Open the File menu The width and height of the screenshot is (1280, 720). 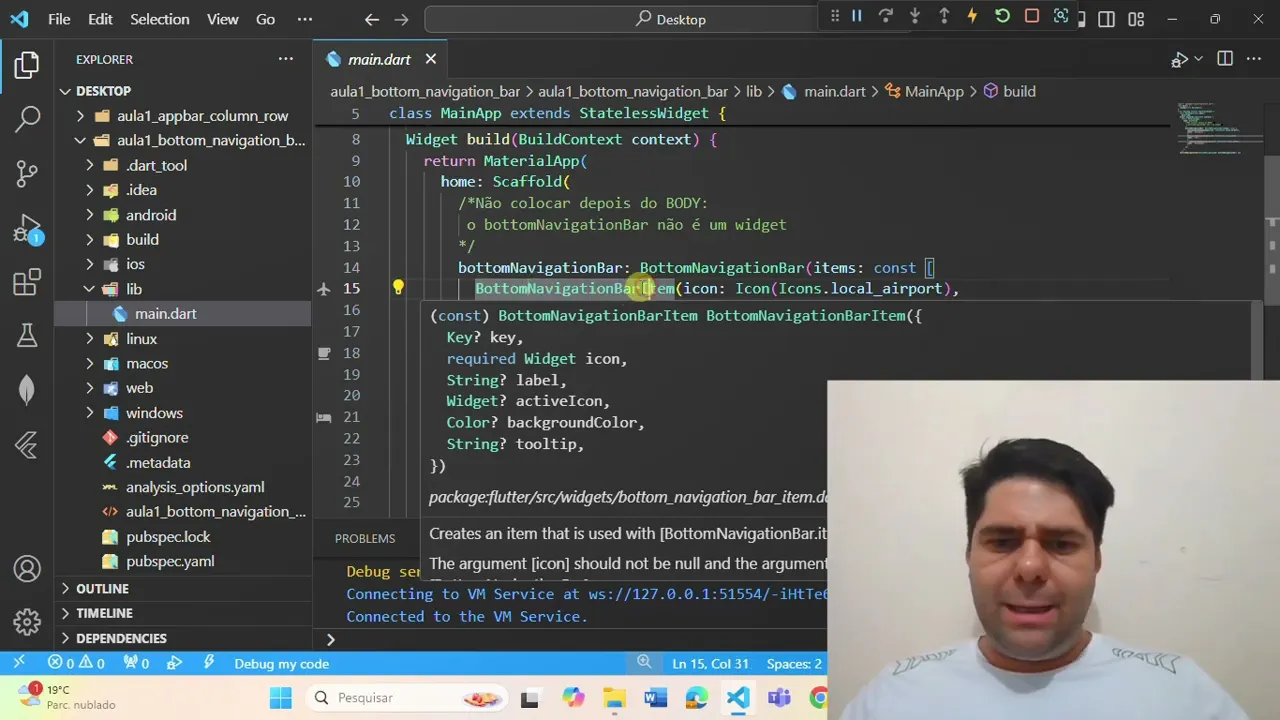(x=59, y=19)
